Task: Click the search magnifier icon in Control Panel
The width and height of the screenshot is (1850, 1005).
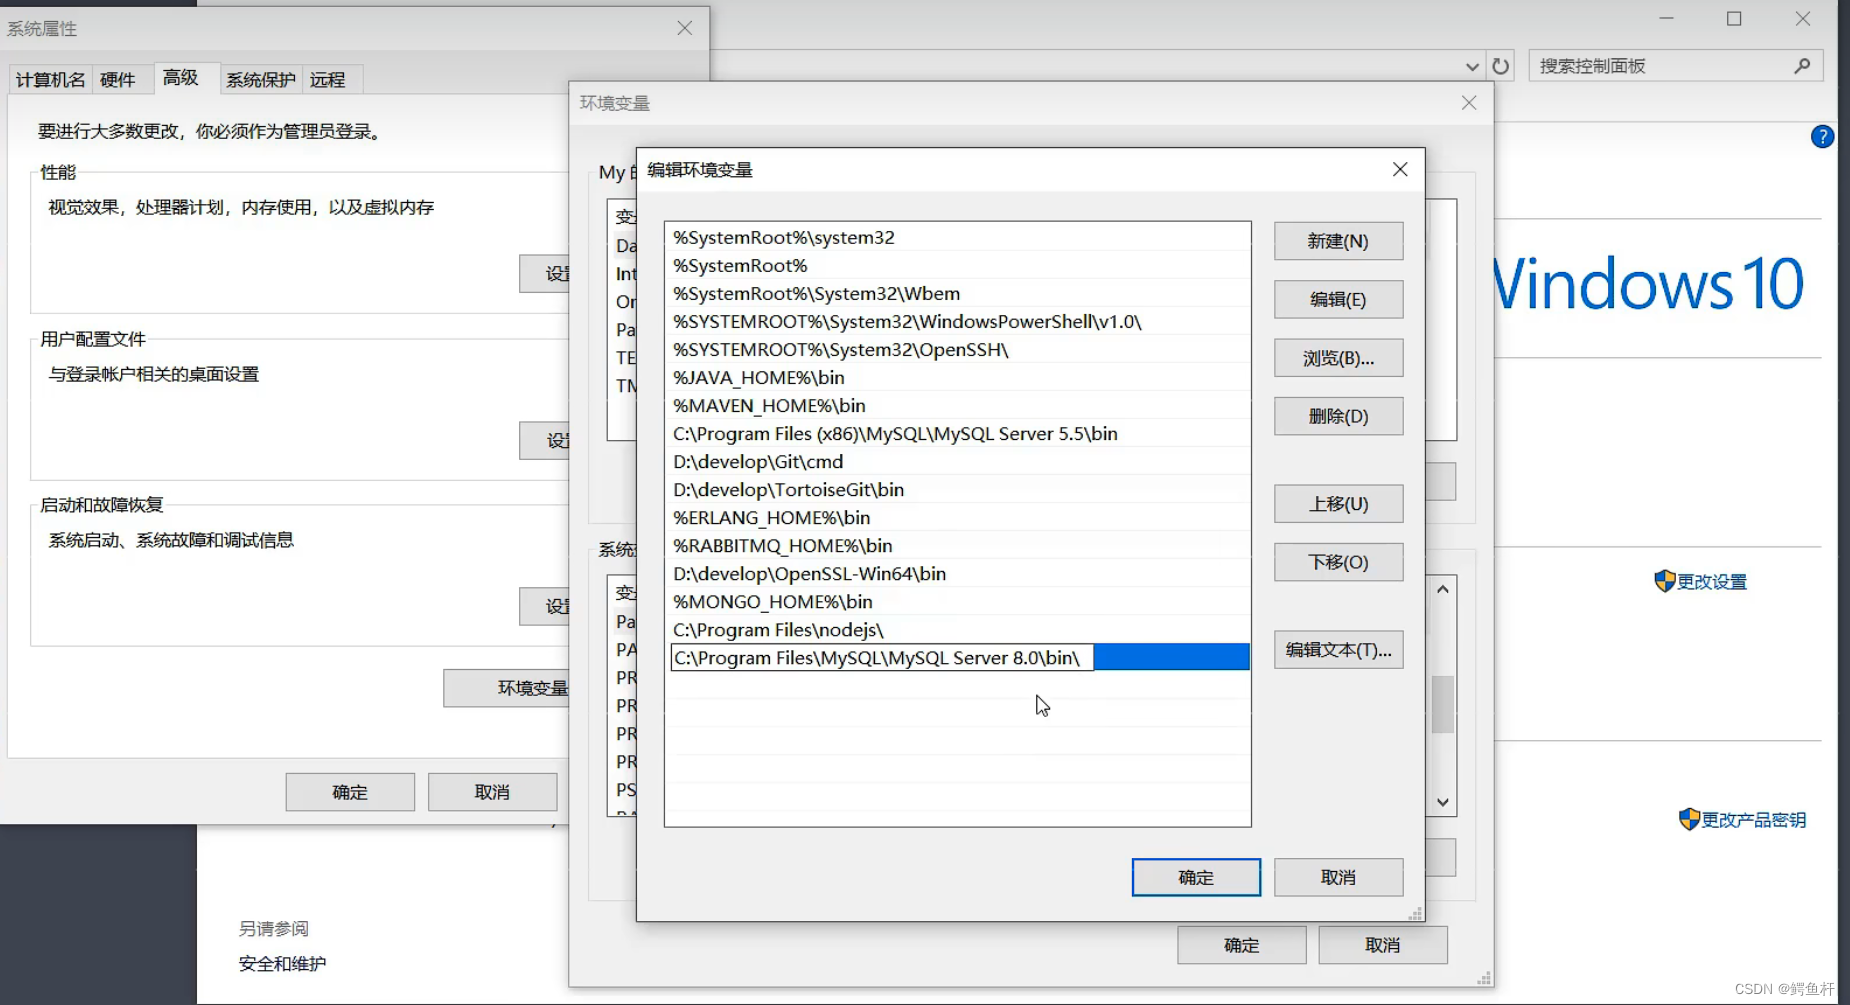Action: pyautogui.click(x=1802, y=66)
